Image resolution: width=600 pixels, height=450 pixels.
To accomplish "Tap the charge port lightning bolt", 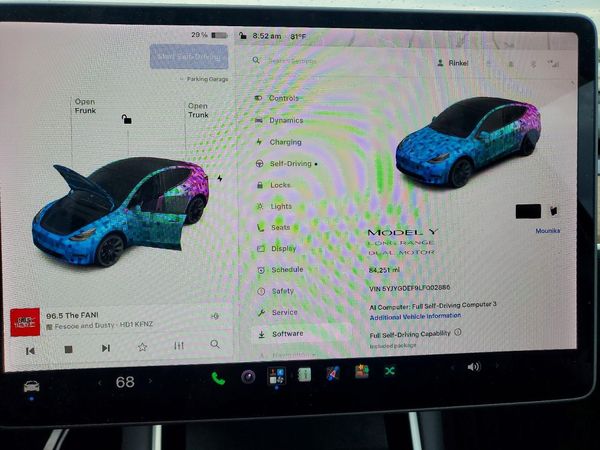I will [220, 178].
